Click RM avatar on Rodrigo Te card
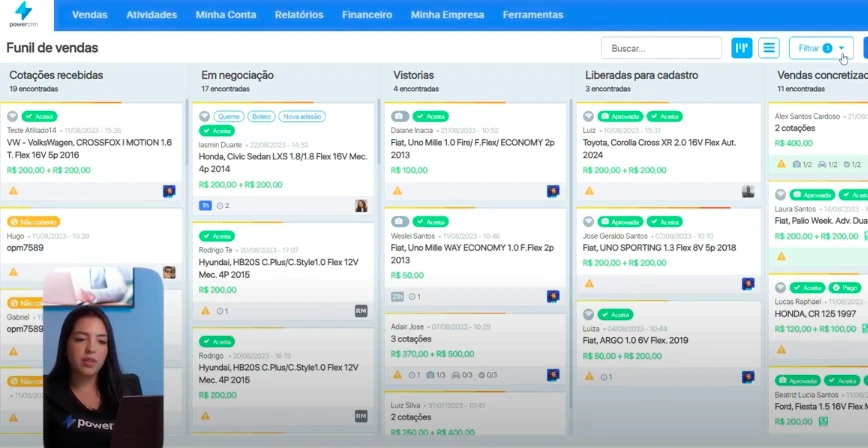Viewport: 868px width, 448px height. point(361,311)
